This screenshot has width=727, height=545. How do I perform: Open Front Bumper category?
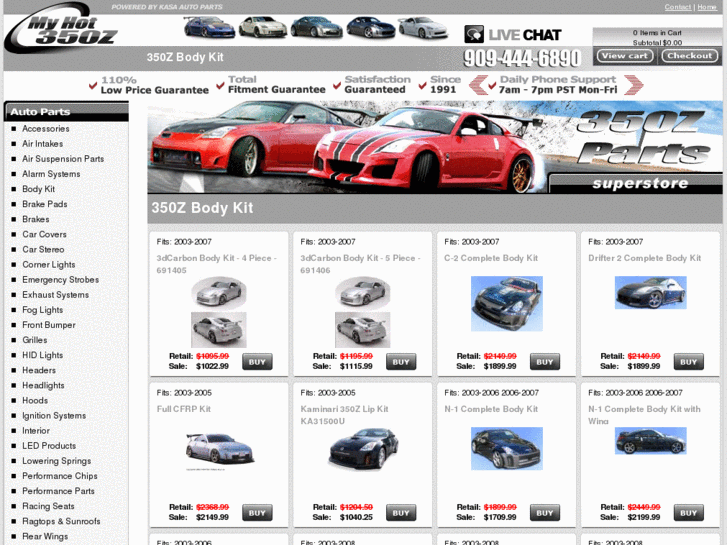click(49, 325)
